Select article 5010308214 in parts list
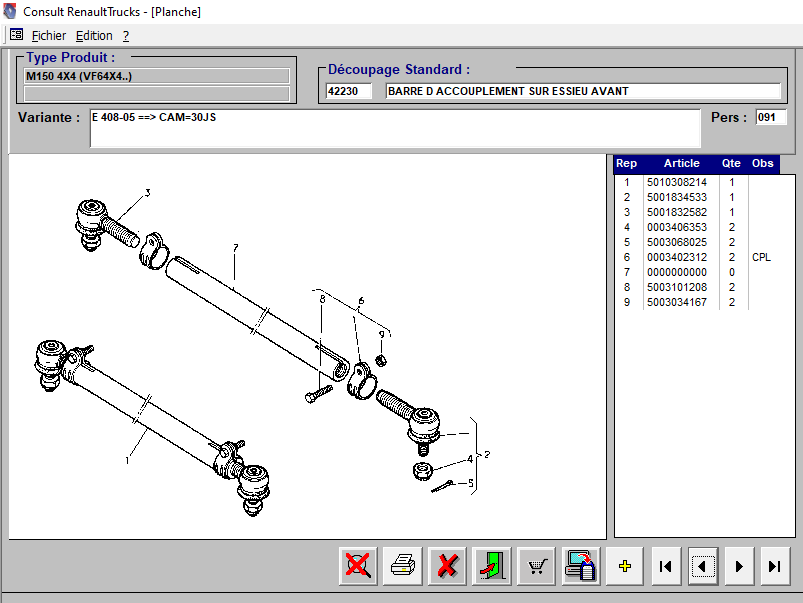The width and height of the screenshot is (803, 603). [676, 183]
